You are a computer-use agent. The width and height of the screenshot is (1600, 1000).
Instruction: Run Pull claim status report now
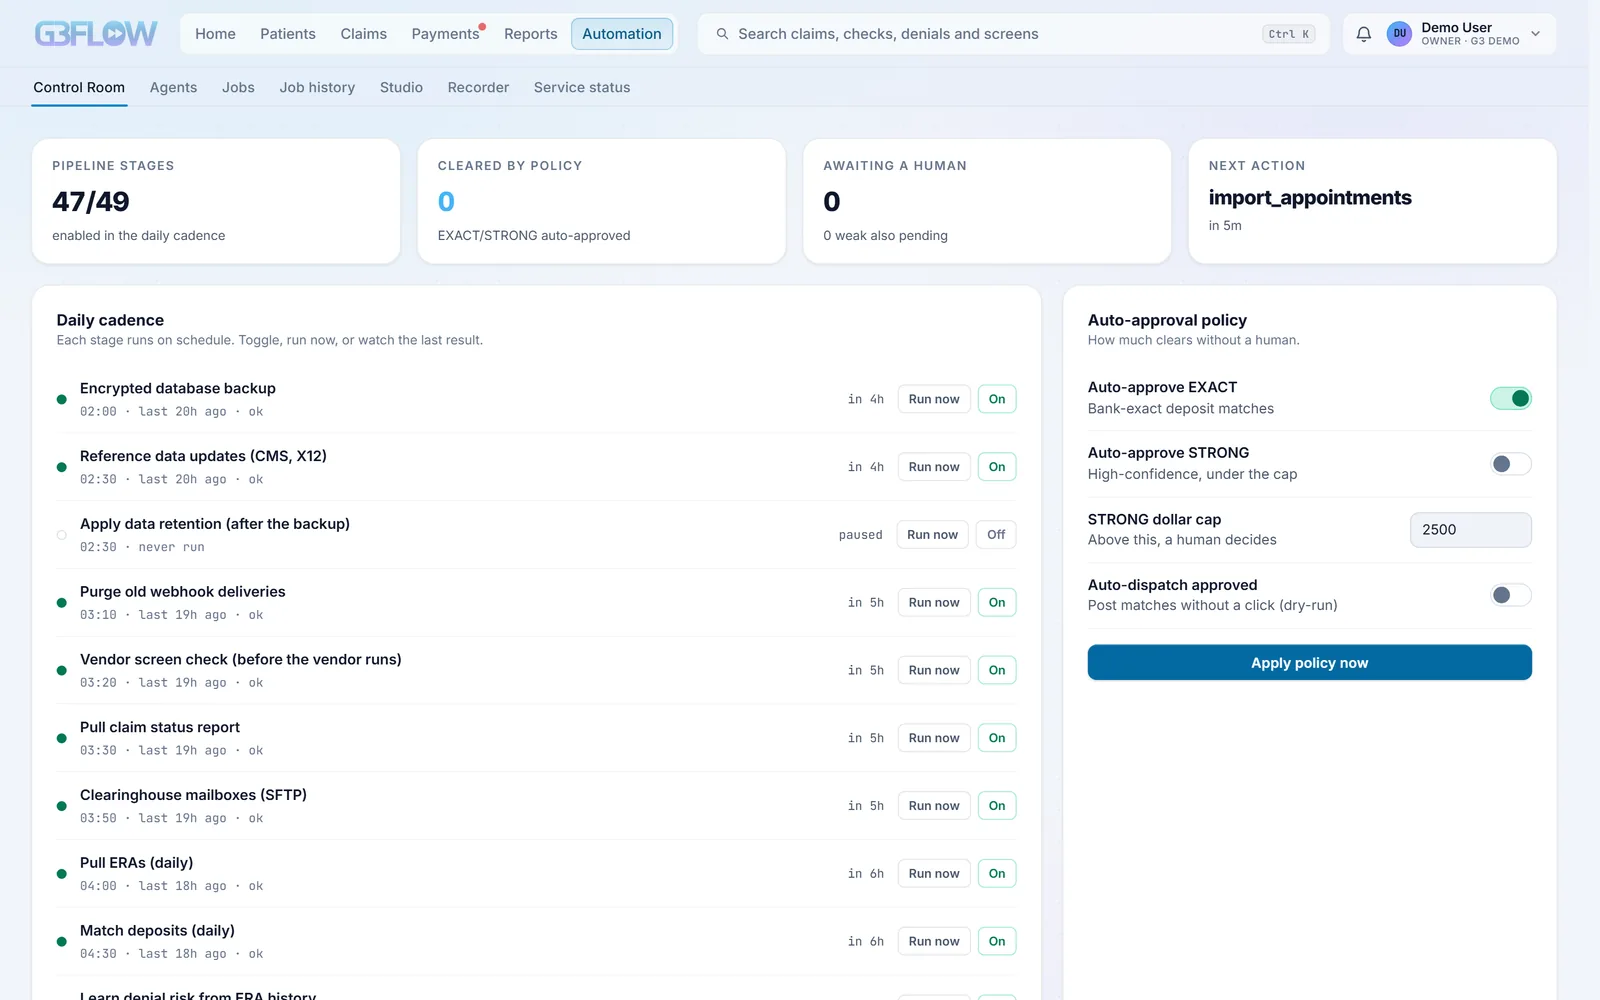[x=934, y=738]
